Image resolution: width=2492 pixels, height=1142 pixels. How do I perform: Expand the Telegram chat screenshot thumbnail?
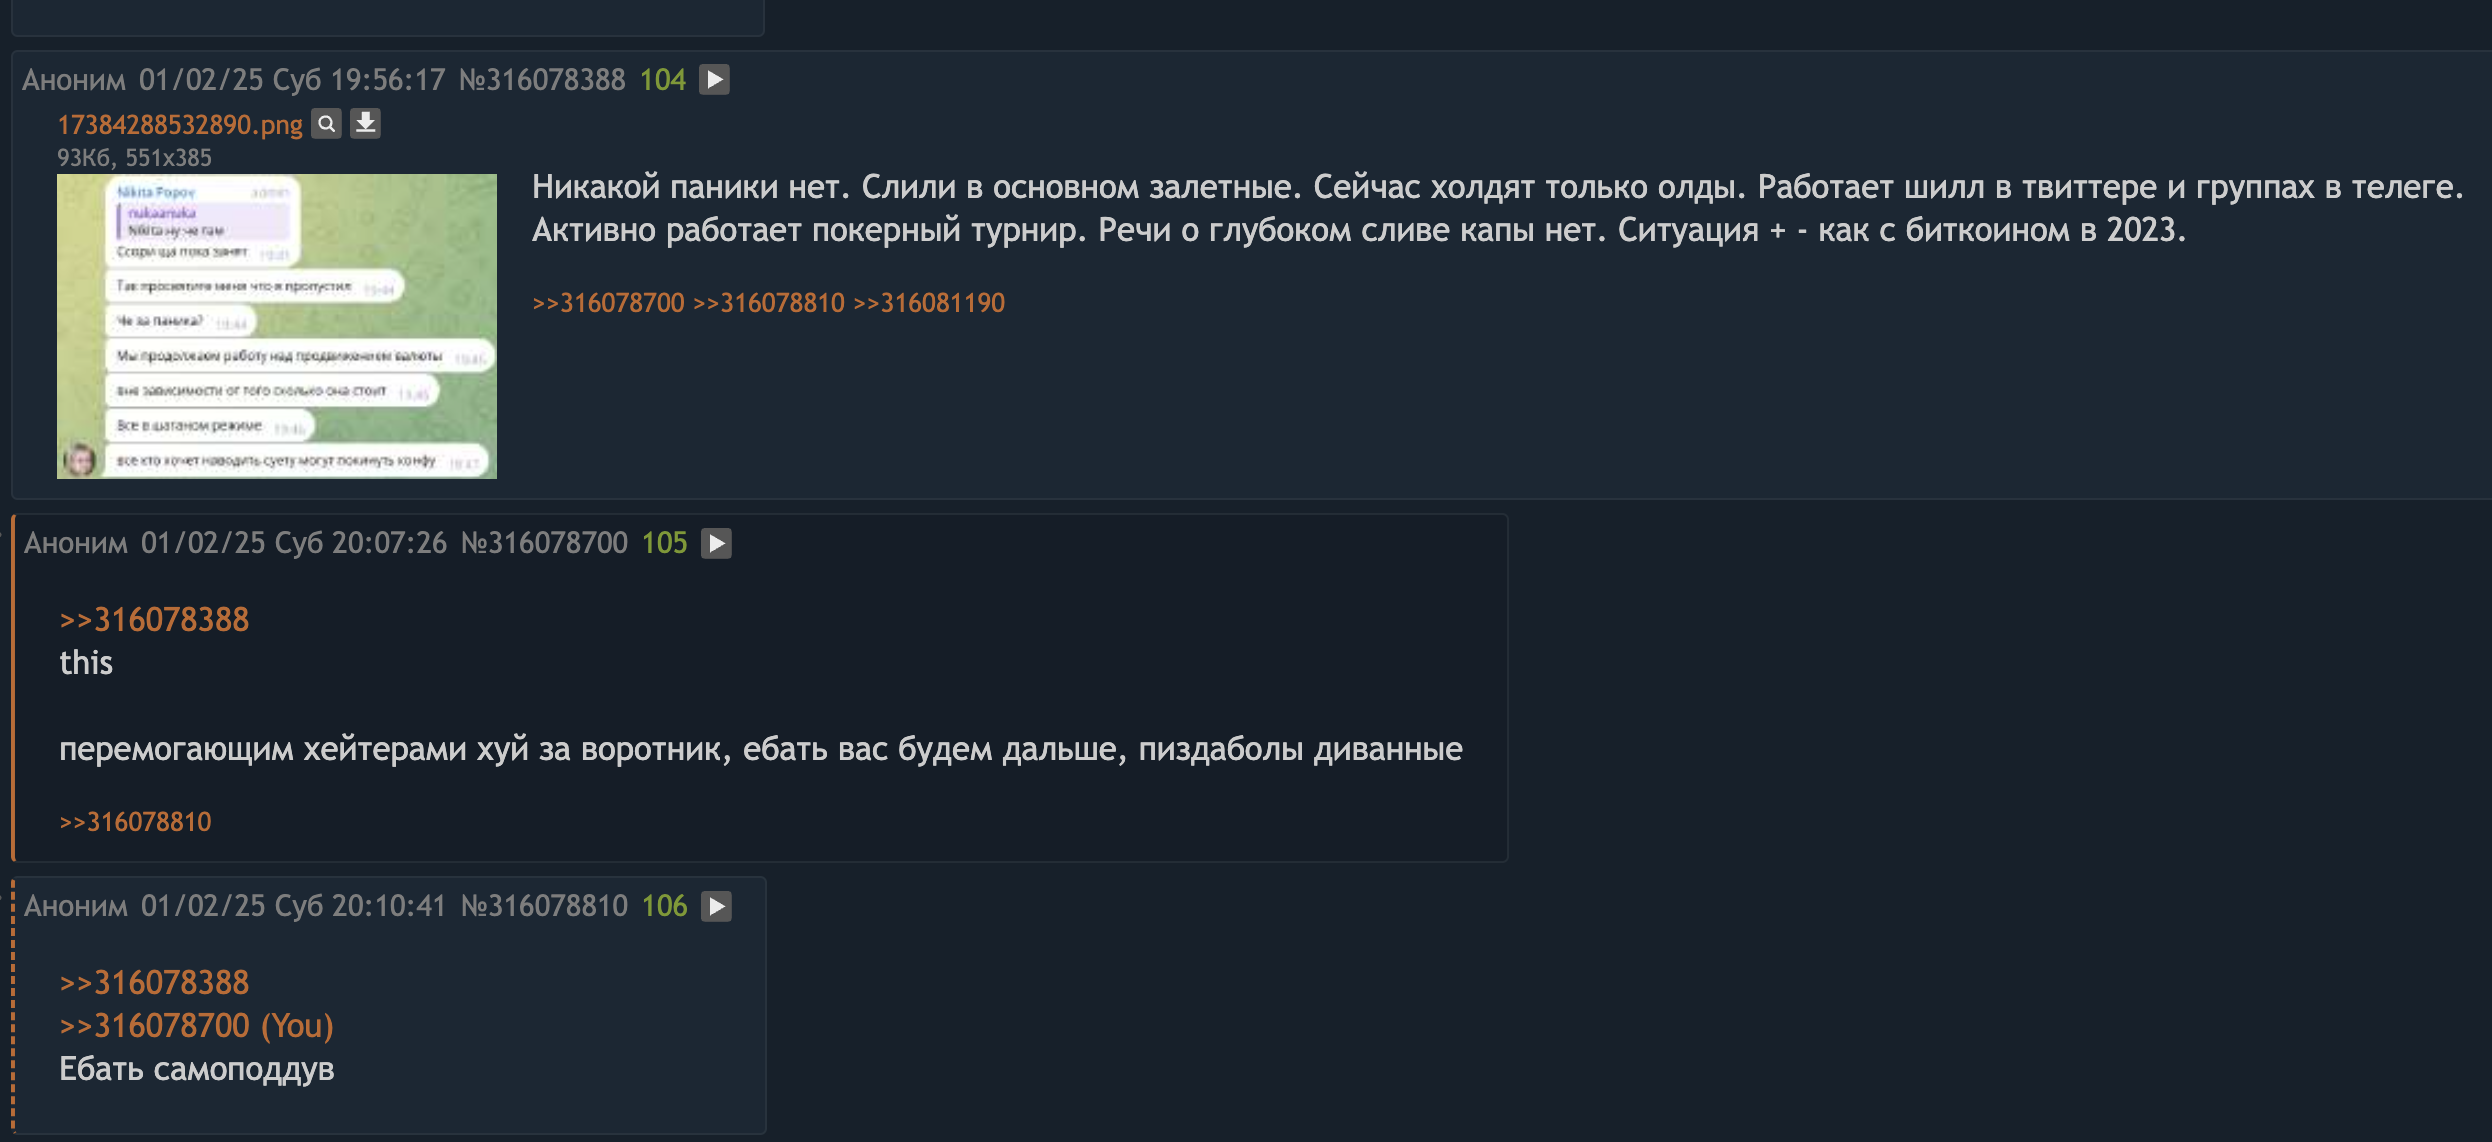(x=277, y=326)
